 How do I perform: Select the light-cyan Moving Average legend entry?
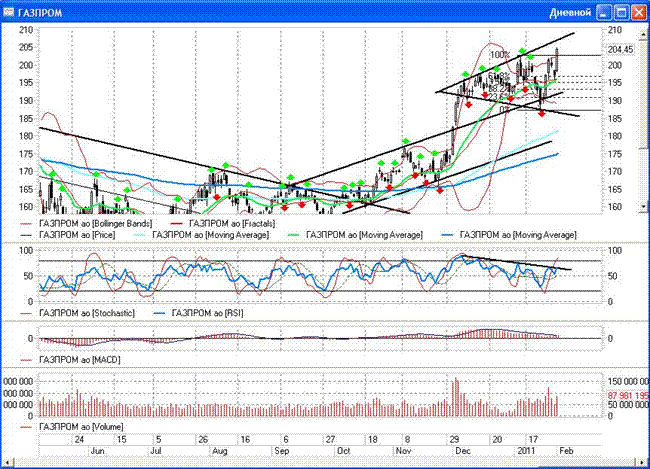(203, 235)
